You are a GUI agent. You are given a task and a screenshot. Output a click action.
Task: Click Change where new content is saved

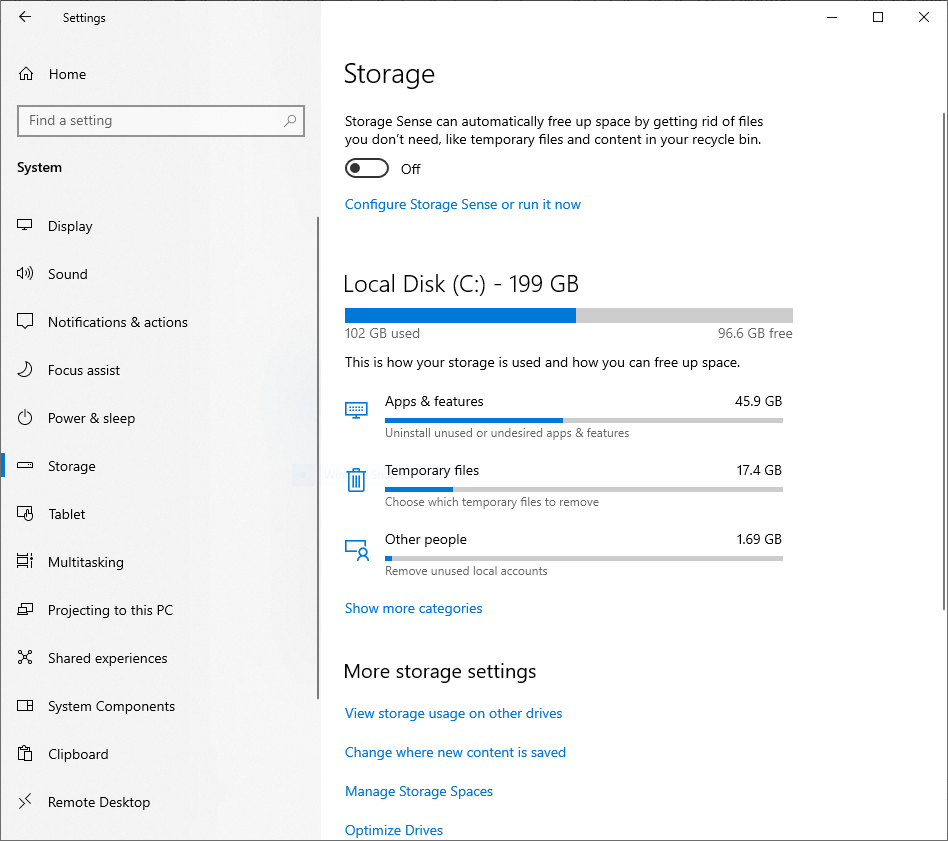pos(455,752)
